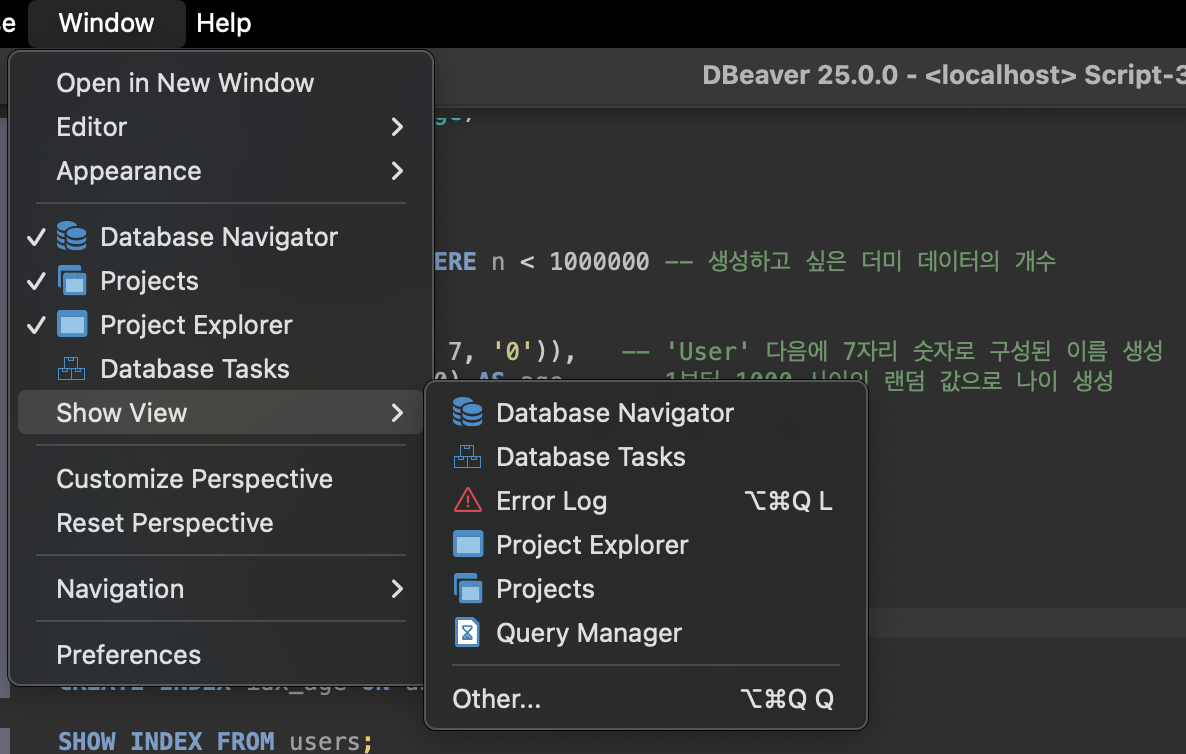The width and height of the screenshot is (1186, 754).
Task: Expand the Appearance submenu arrow
Action: coord(397,171)
